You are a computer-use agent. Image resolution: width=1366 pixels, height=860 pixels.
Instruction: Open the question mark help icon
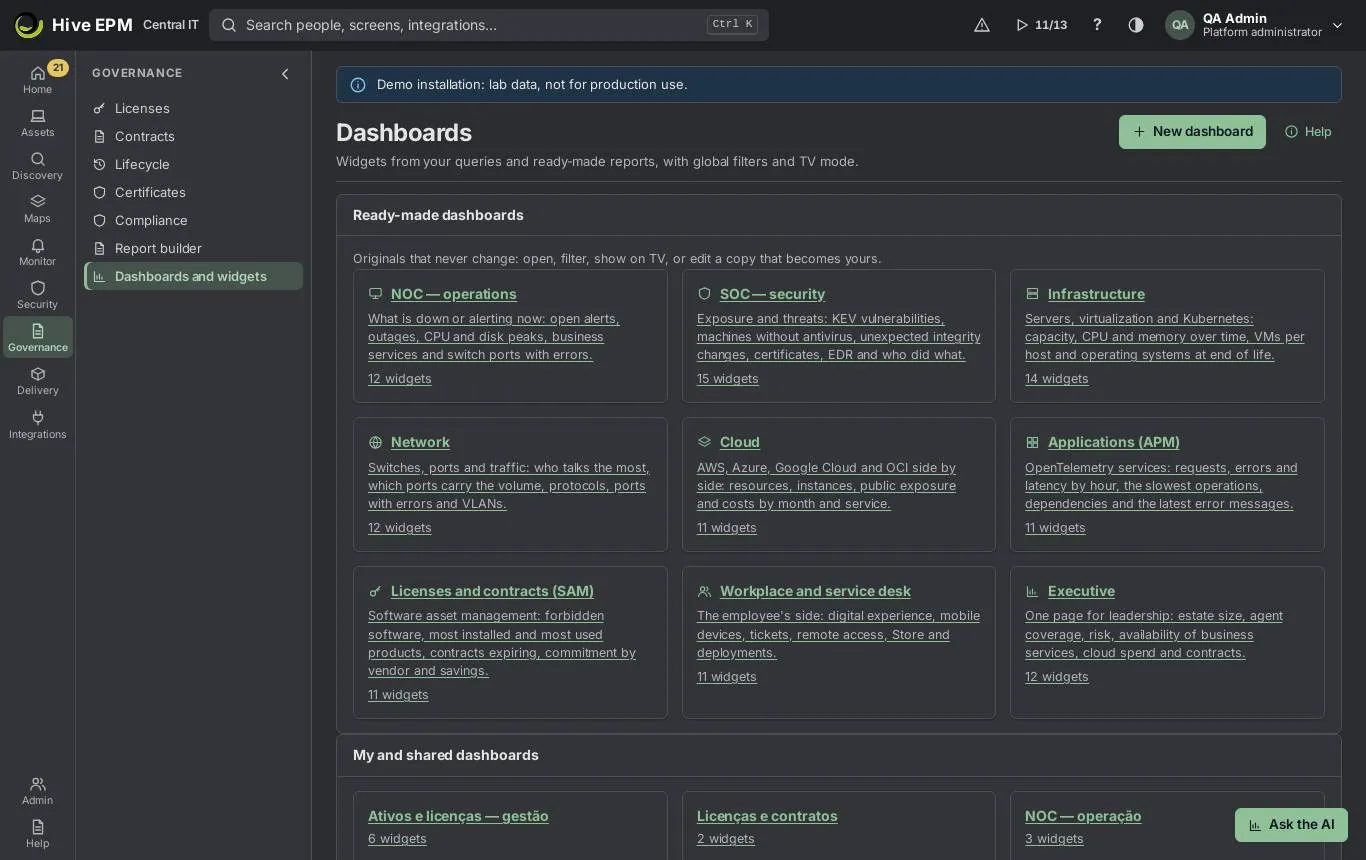tap(1097, 25)
